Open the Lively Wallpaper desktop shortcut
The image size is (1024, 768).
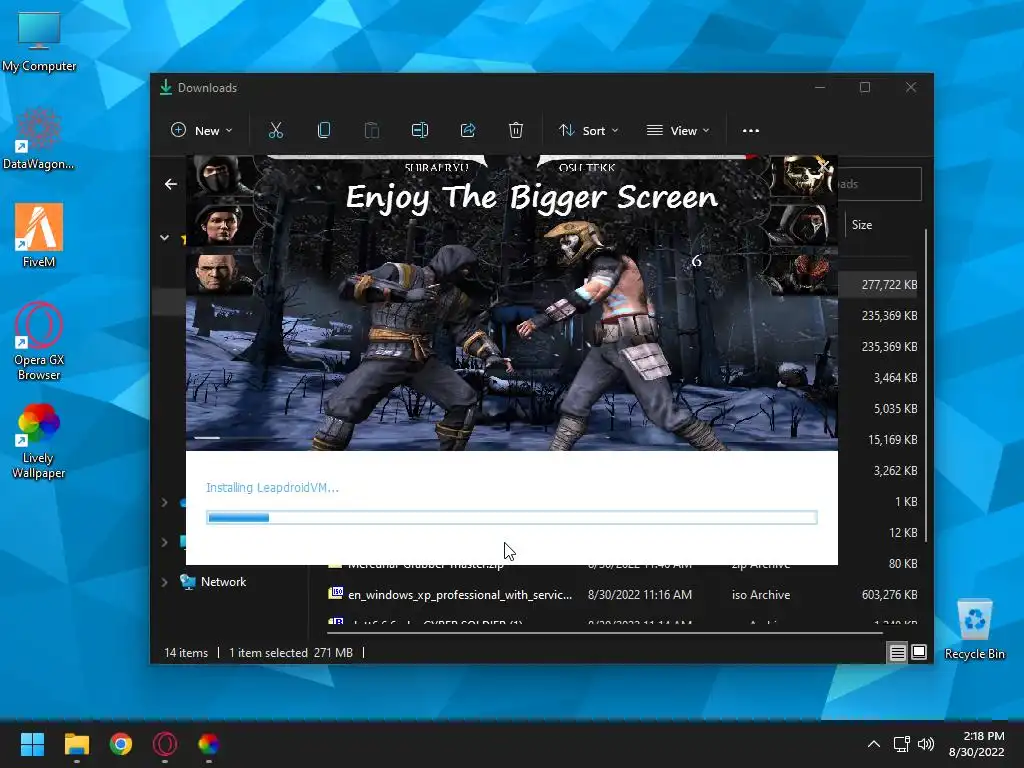(39, 441)
